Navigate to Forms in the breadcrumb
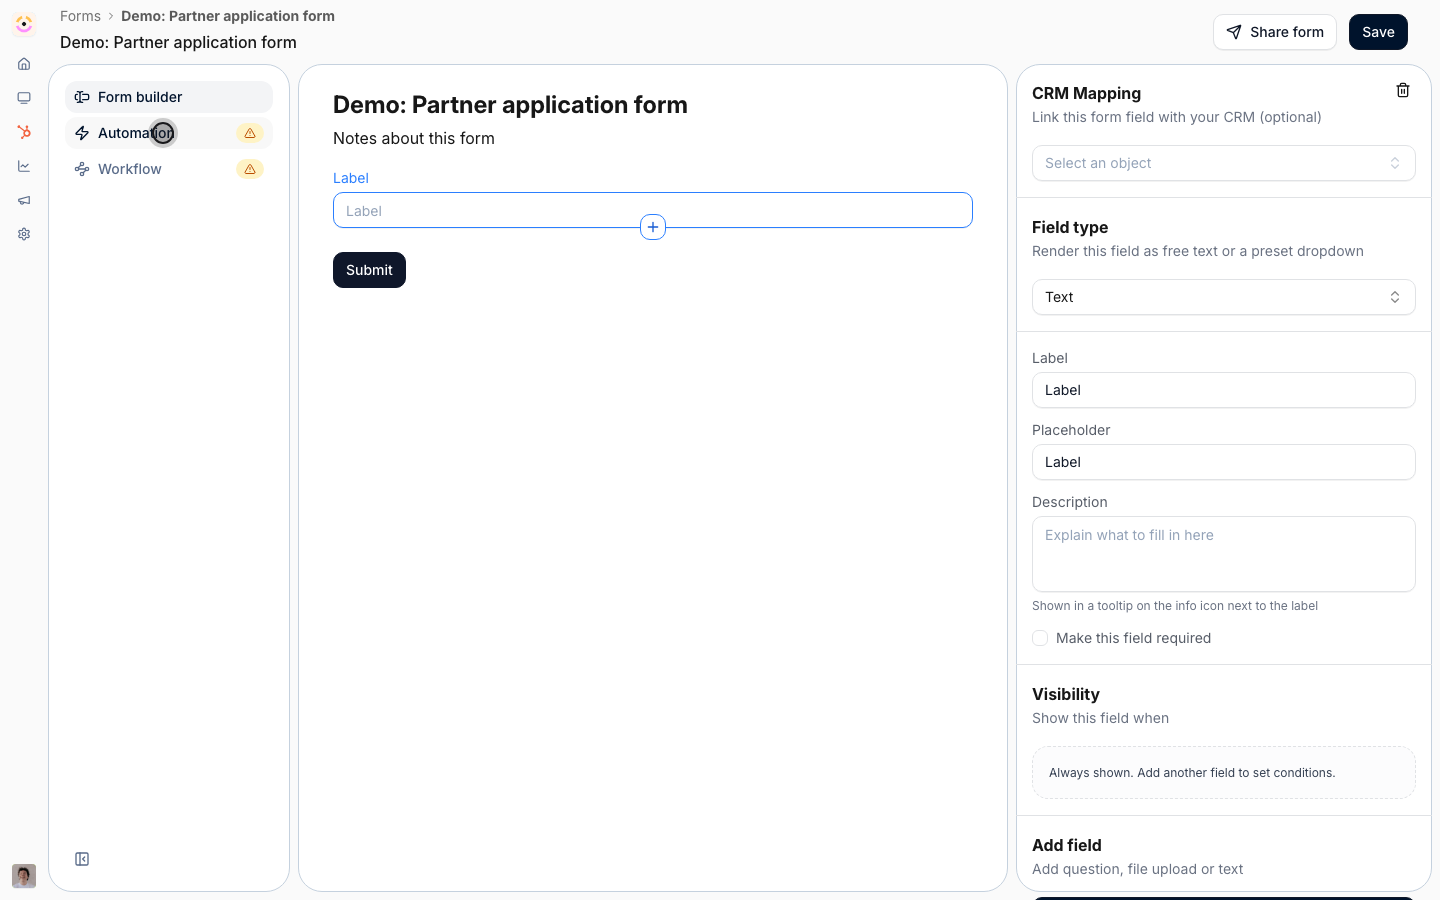The image size is (1440, 900). tap(80, 16)
